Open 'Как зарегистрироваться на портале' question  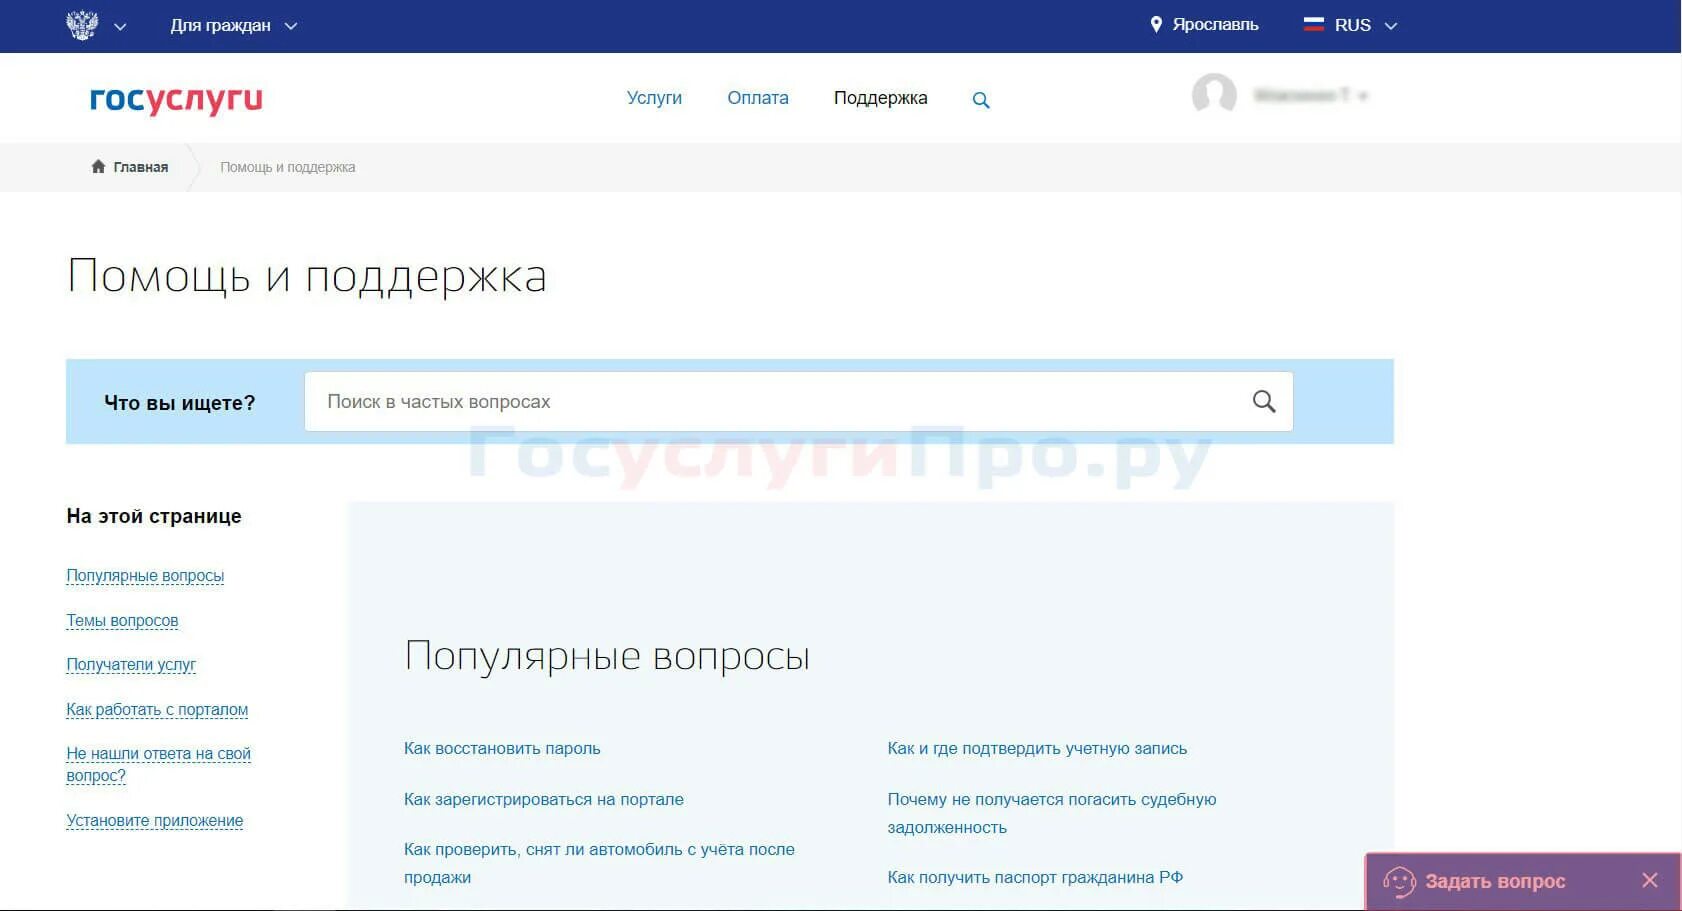pyautogui.click(x=544, y=800)
